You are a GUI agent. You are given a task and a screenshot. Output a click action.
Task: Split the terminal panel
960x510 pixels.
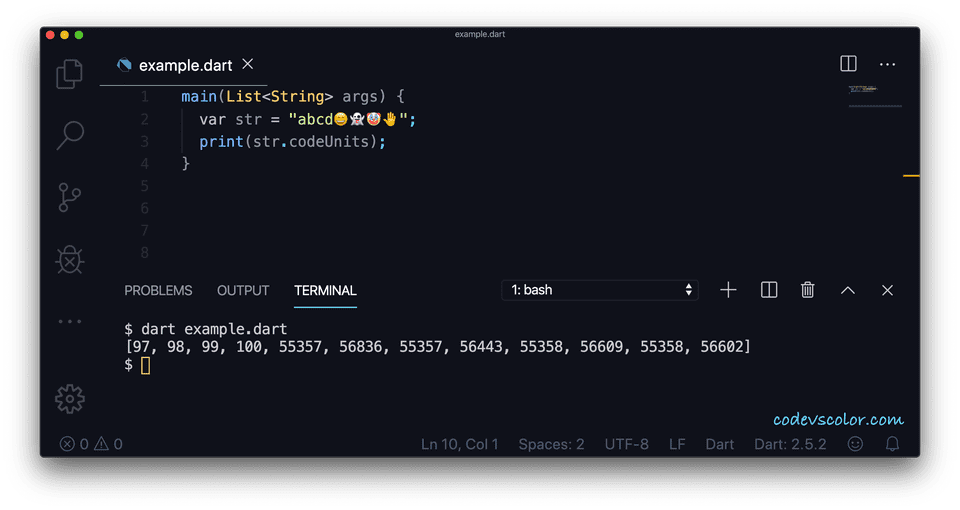[x=769, y=290]
